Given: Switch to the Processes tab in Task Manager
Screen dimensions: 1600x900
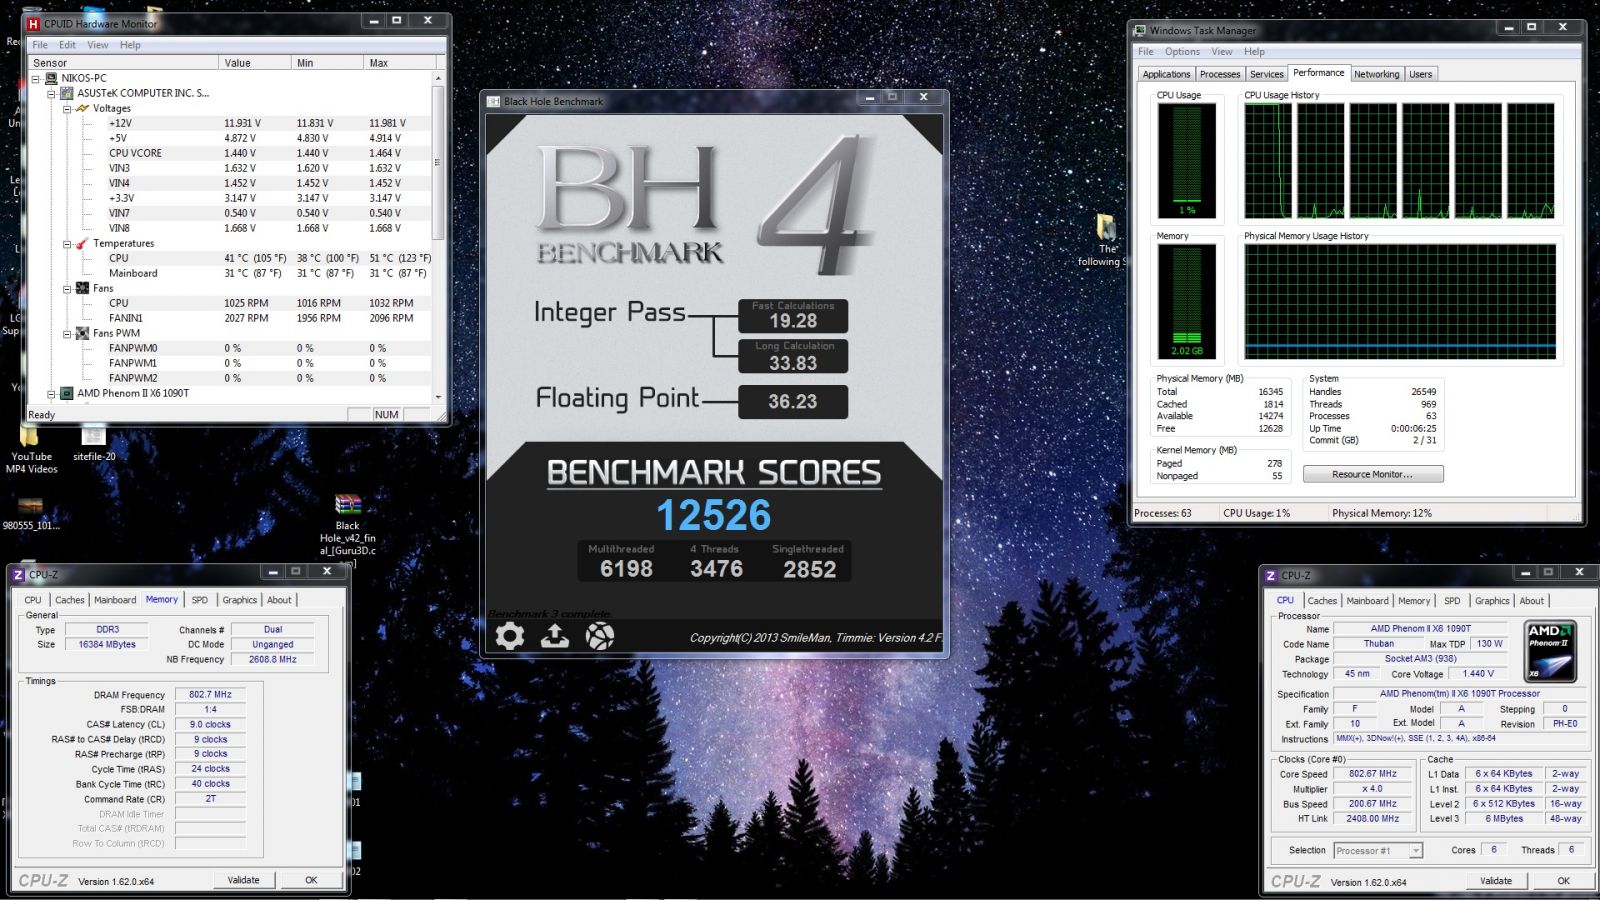Looking at the screenshot, I should (x=1220, y=74).
